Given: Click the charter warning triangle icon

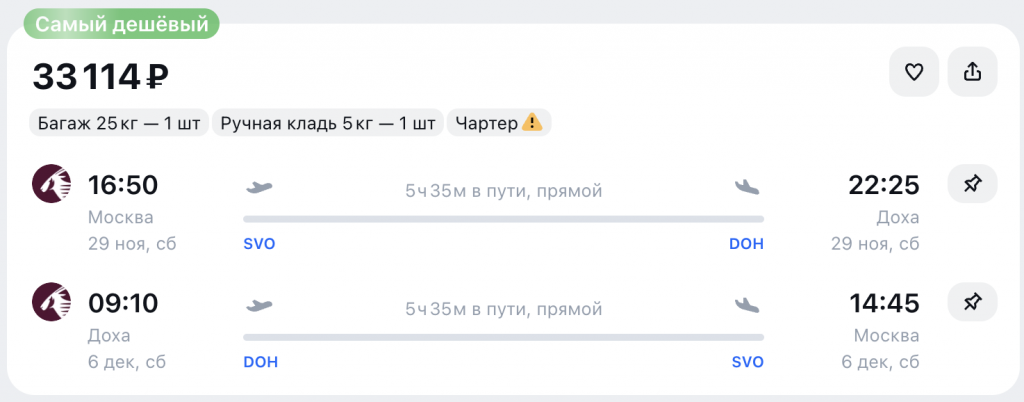Looking at the screenshot, I should (533, 123).
